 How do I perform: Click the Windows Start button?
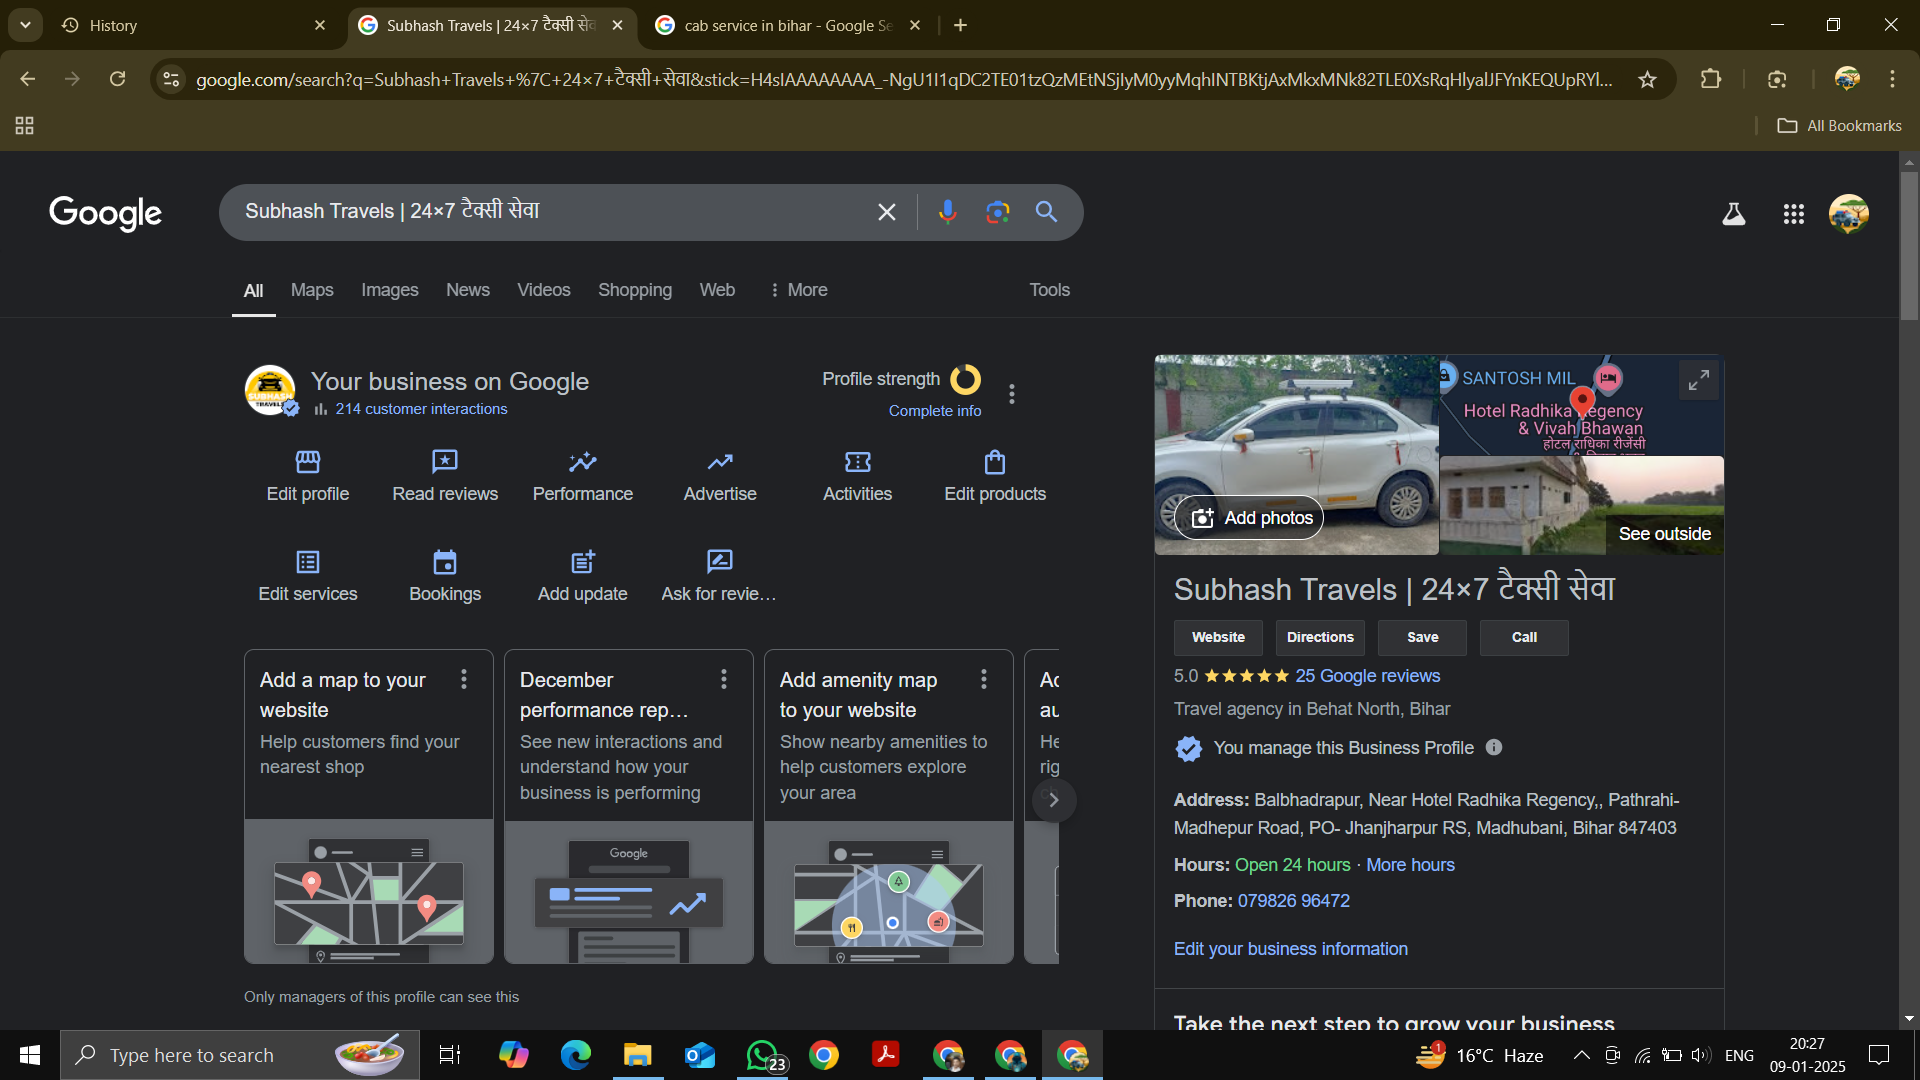click(30, 1055)
